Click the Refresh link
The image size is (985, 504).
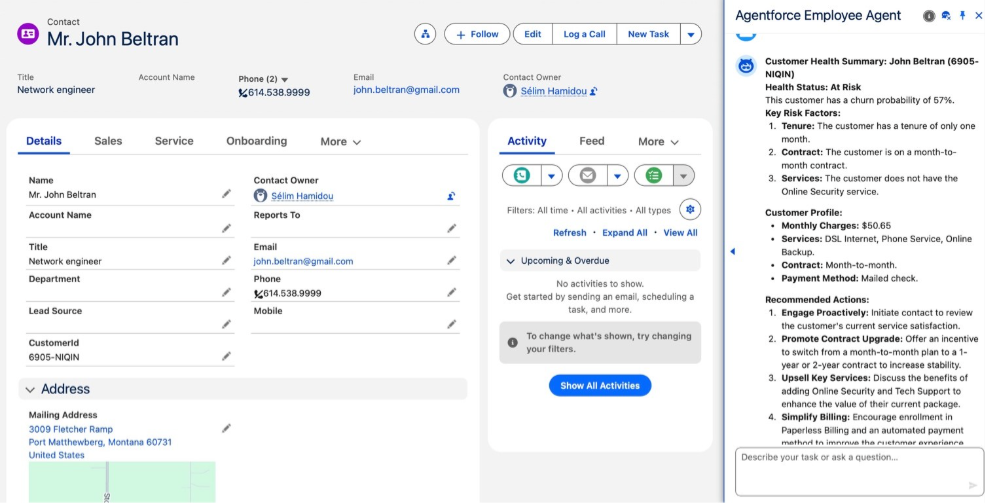coord(569,233)
